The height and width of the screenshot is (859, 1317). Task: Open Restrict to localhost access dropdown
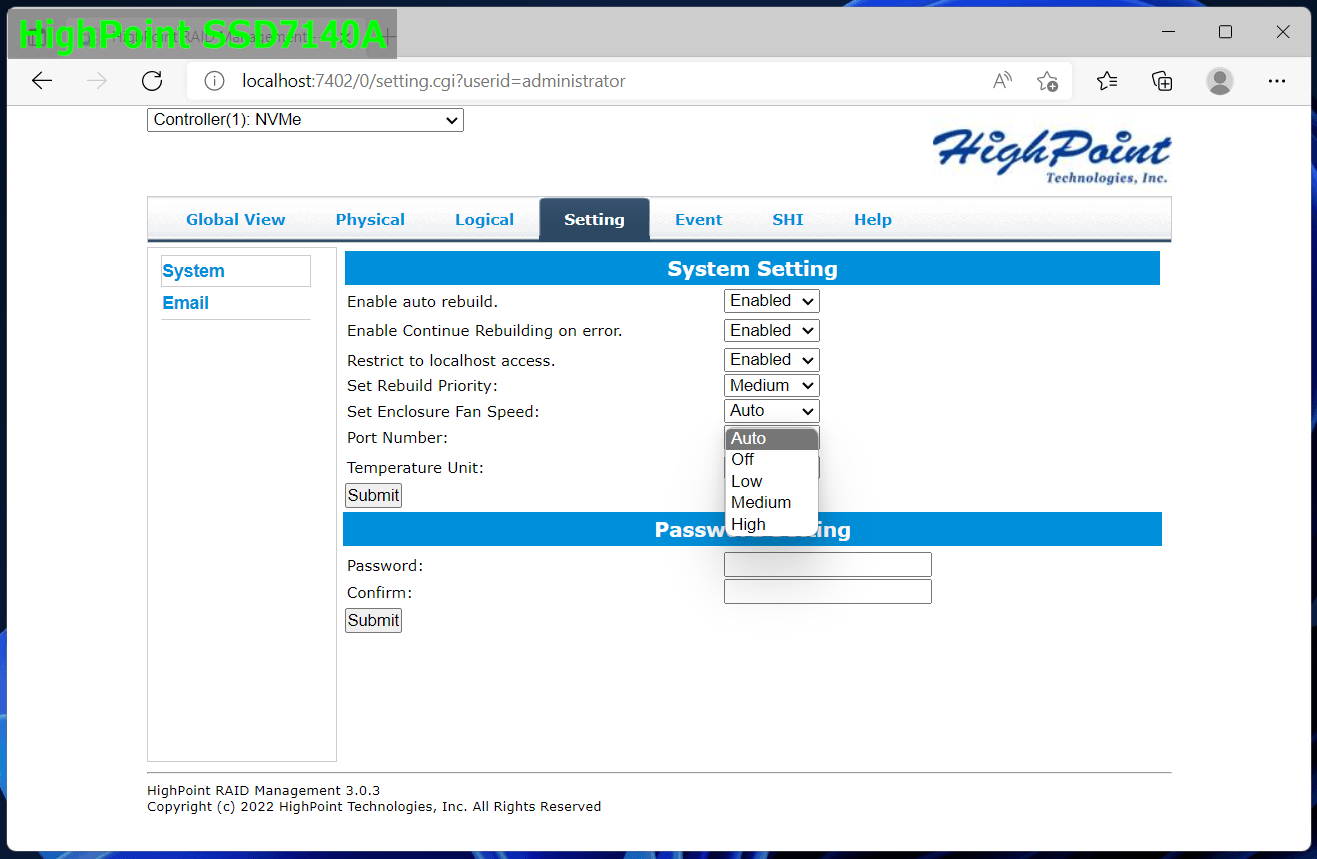pos(771,360)
